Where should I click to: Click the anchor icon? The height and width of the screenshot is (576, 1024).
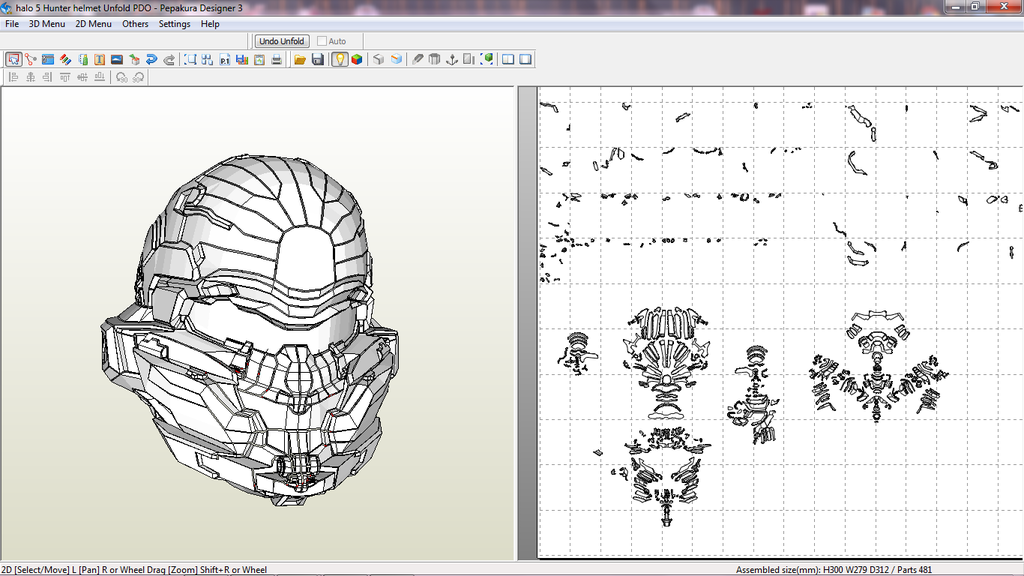coord(451,59)
